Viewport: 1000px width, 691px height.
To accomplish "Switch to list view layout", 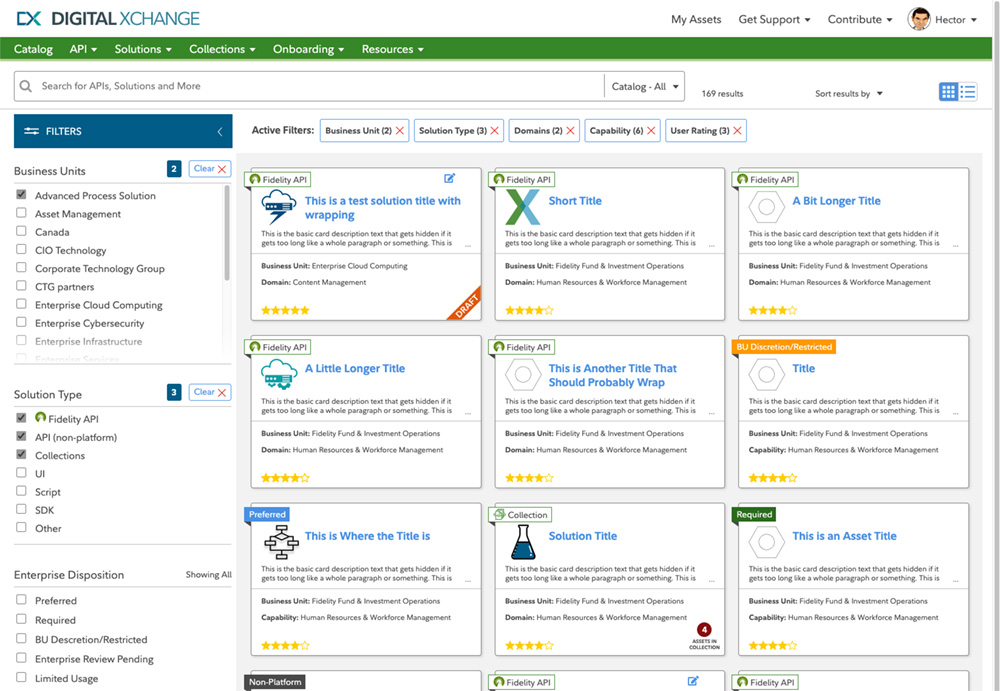I will coord(970,92).
